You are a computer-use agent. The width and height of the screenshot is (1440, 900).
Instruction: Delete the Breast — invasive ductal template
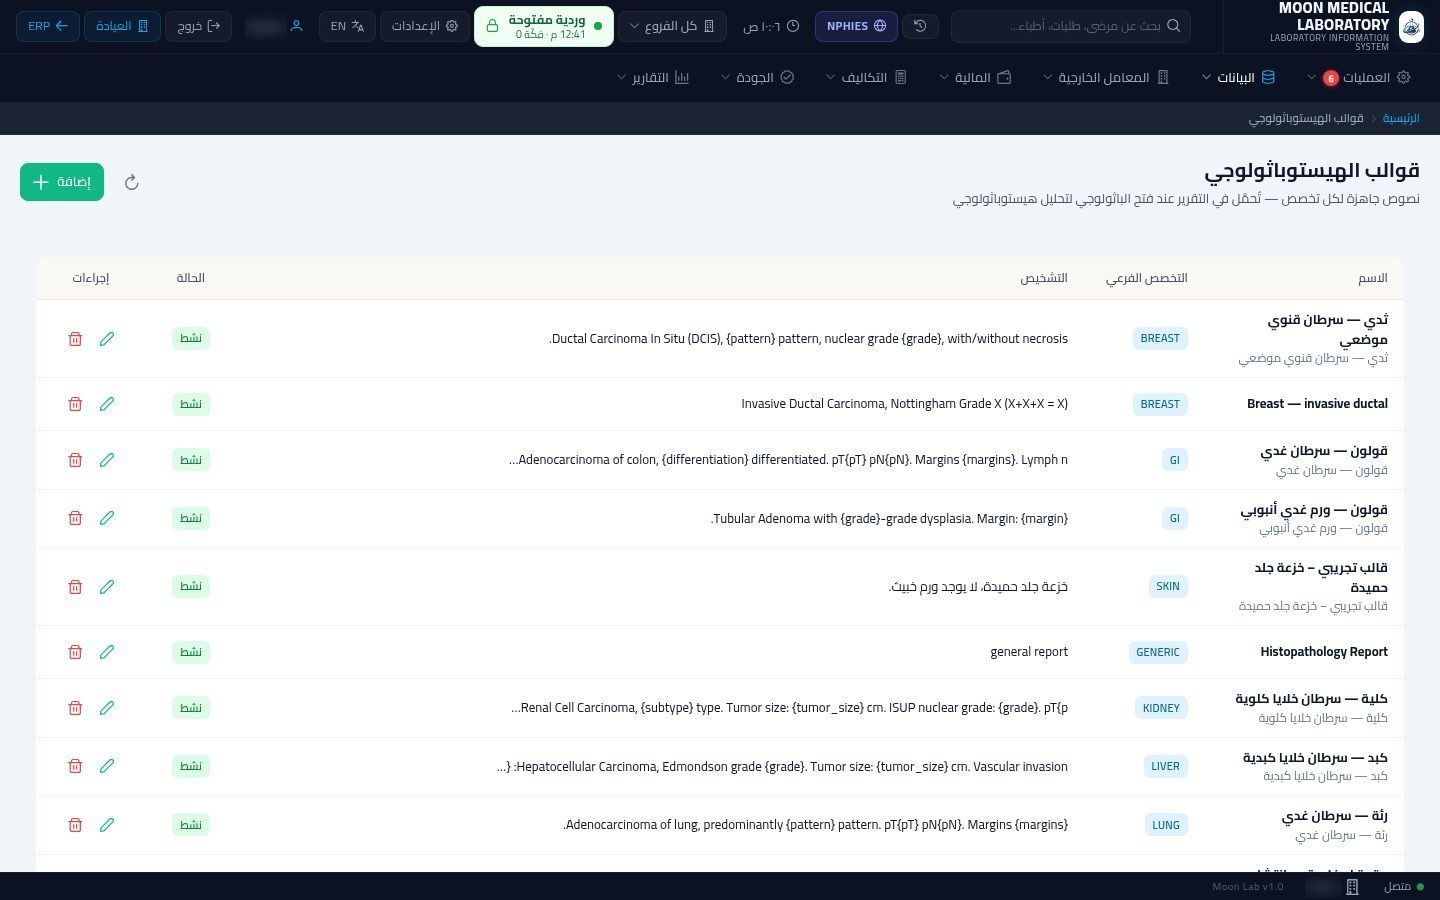pyautogui.click(x=75, y=404)
